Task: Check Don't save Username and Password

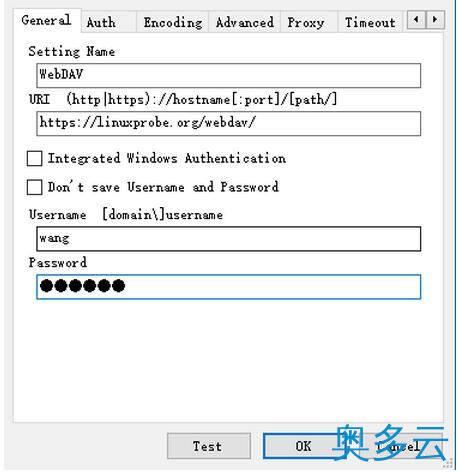Action: [x=34, y=187]
